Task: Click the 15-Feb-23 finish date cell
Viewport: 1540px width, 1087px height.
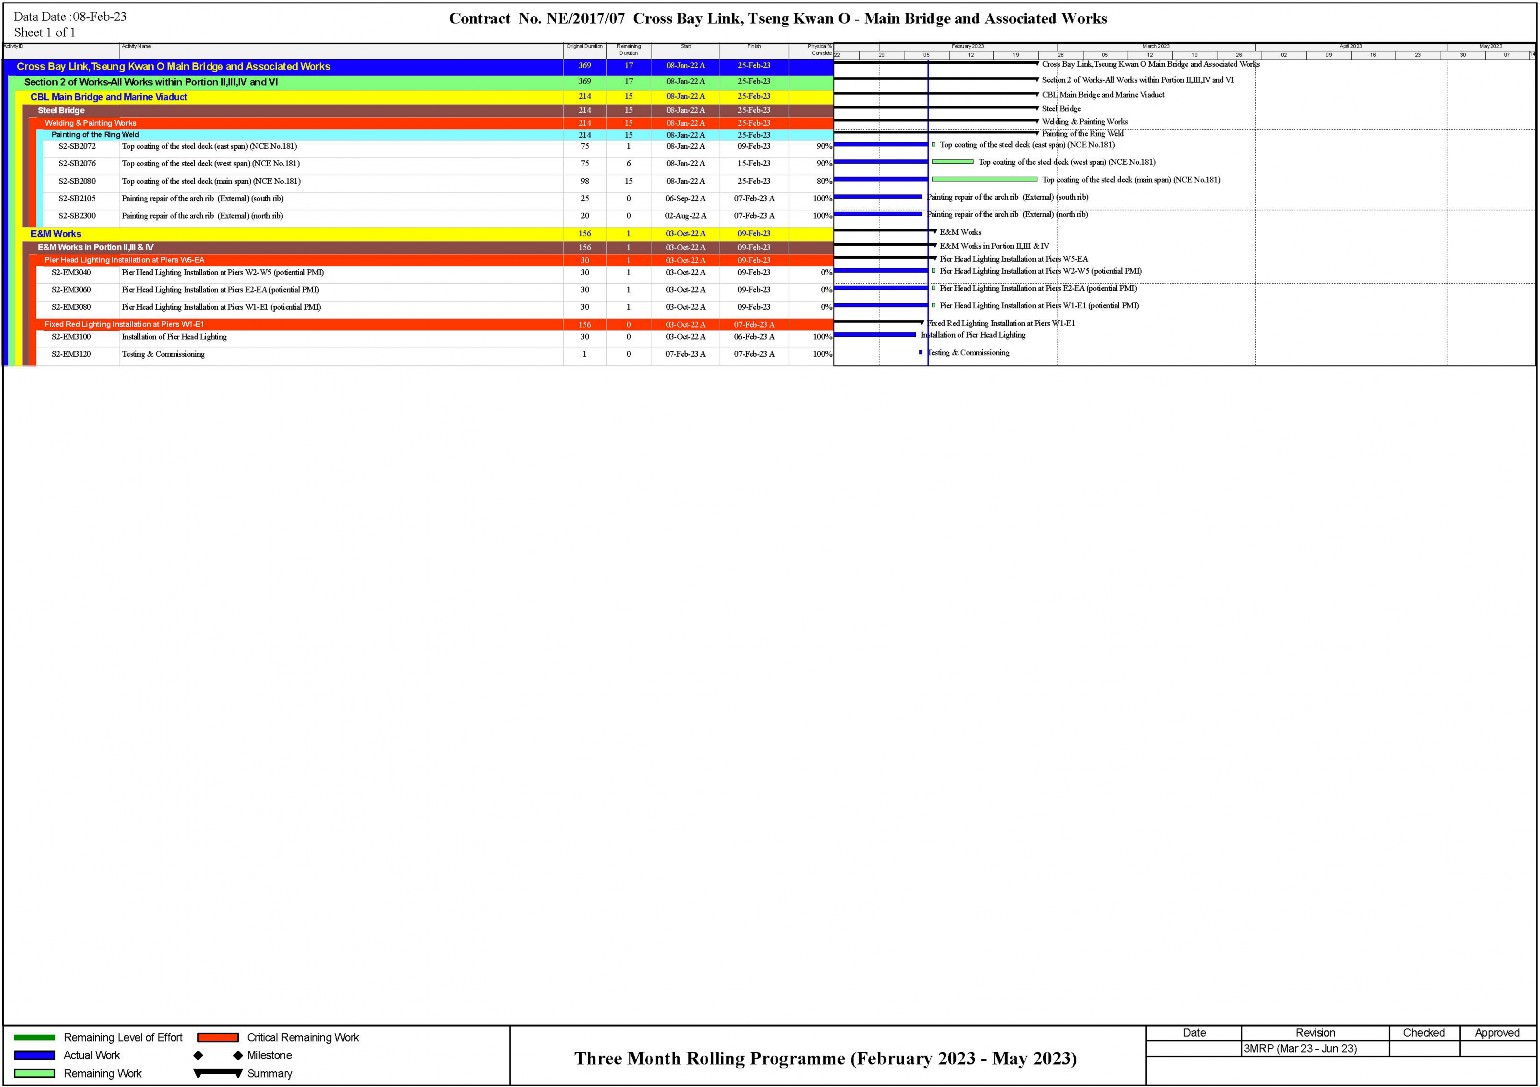Action: tap(754, 164)
